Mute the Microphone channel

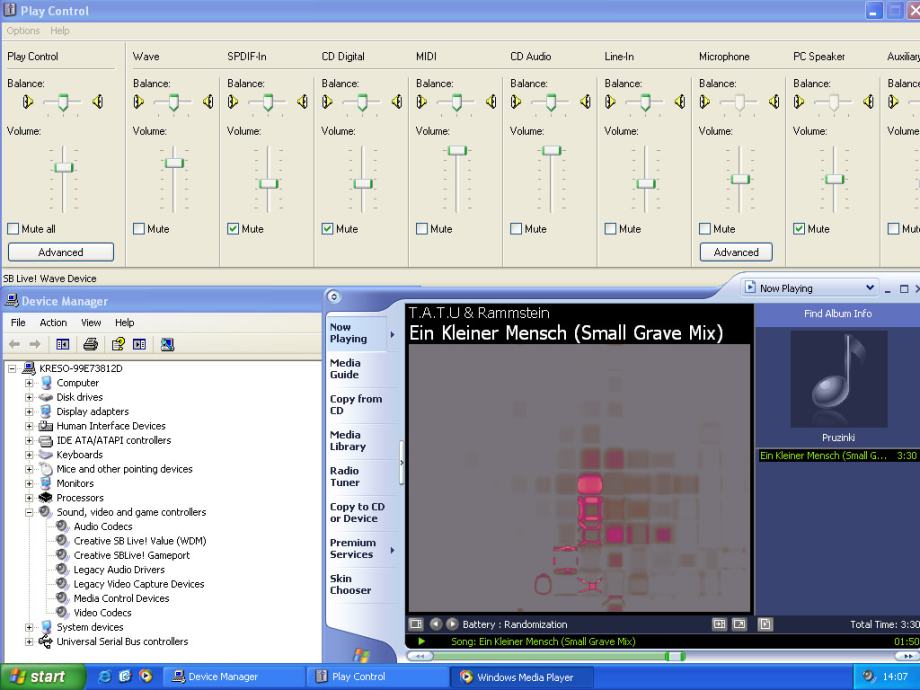(705, 229)
